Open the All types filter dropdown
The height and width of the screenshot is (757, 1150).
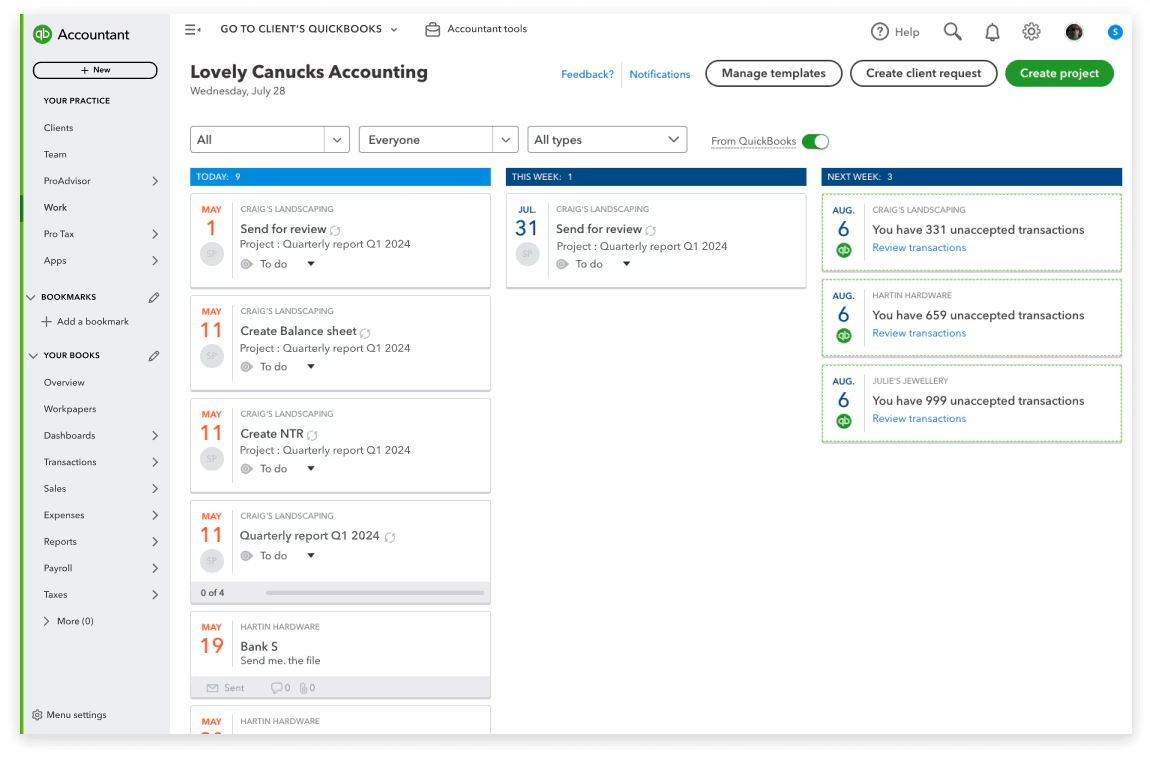click(607, 139)
